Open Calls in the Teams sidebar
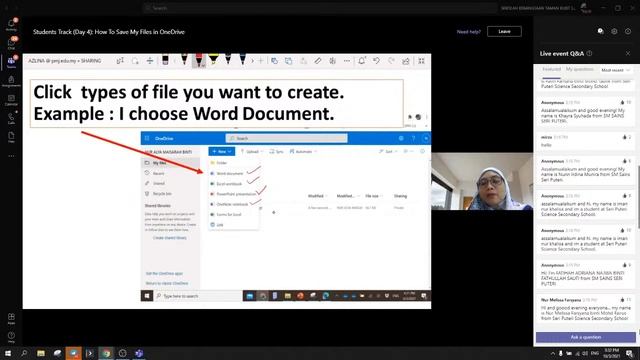The image size is (640, 360). [11, 118]
